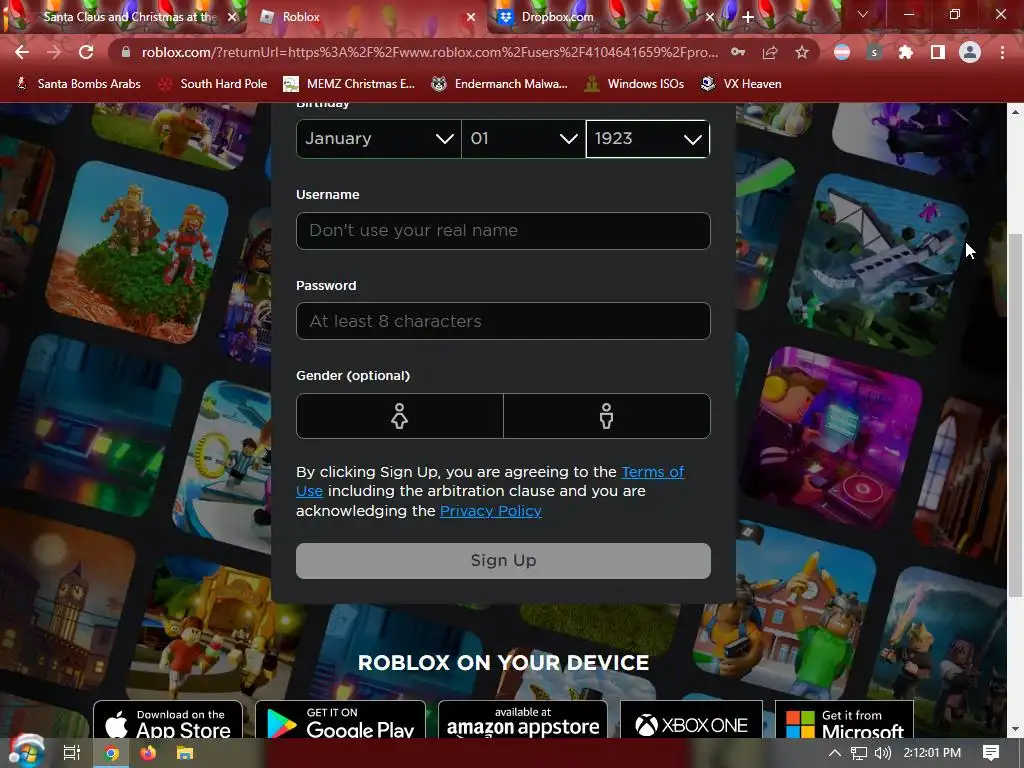Viewport: 1024px width, 768px height.
Task: Click the Username input field
Action: pos(503,231)
